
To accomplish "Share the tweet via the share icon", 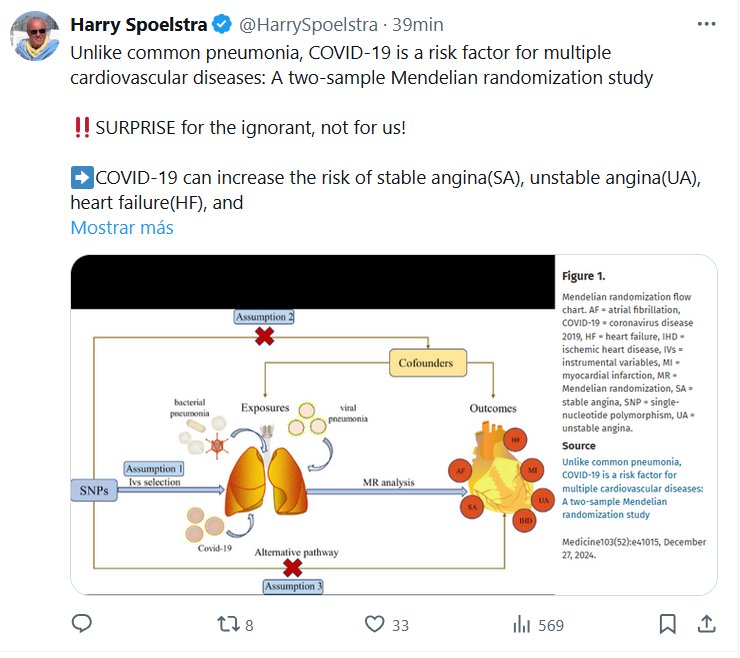I will [x=705, y=624].
